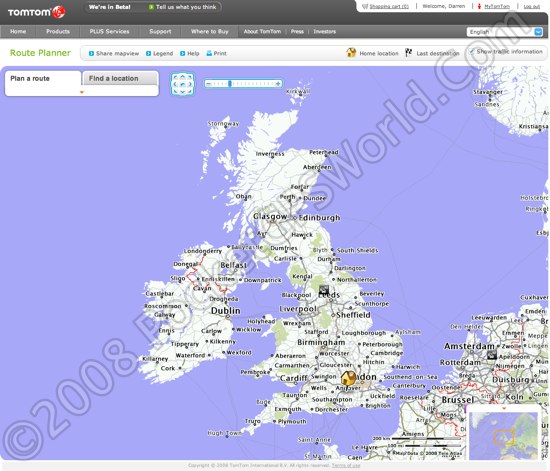Click the home marker near London
This screenshot has height=471, width=550.
tap(348, 379)
